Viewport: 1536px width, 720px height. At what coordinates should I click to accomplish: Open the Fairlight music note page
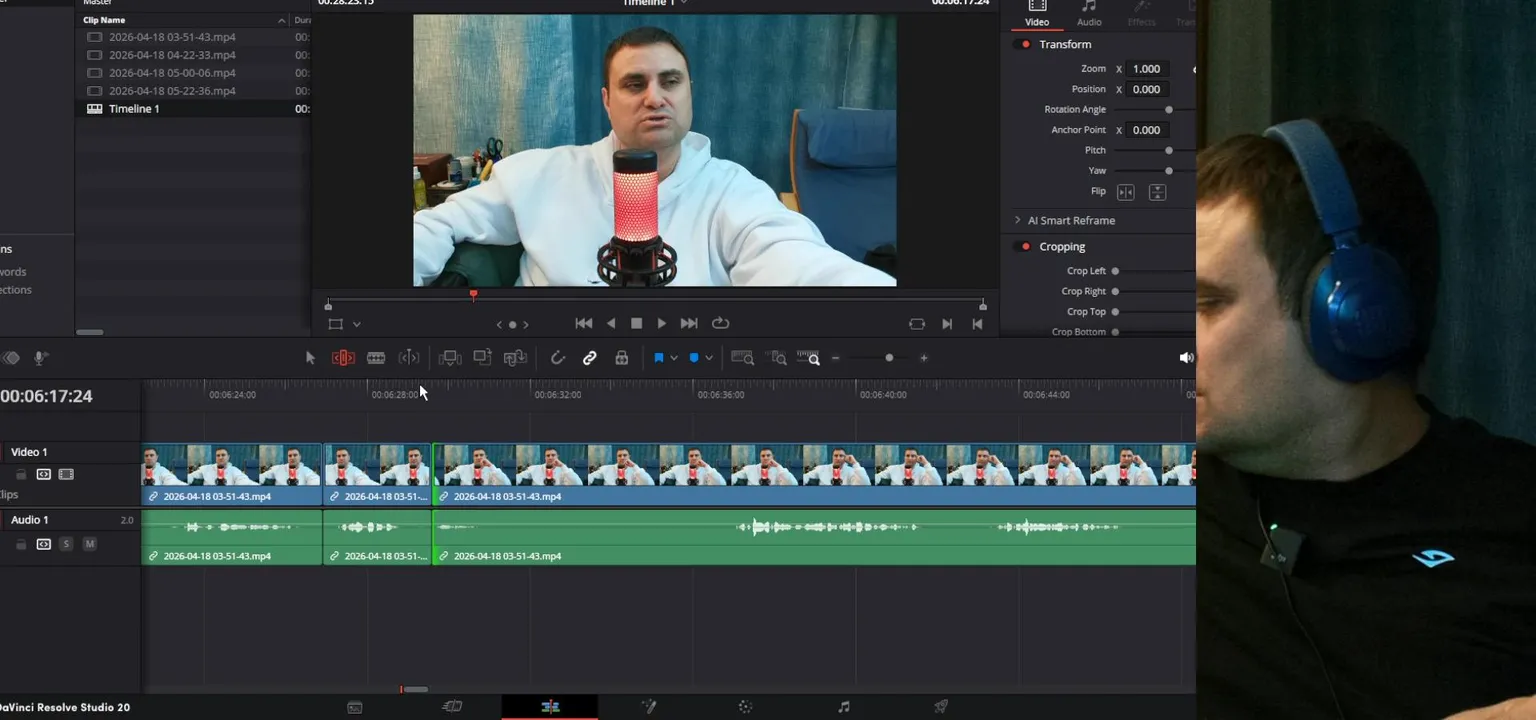coord(843,707)
